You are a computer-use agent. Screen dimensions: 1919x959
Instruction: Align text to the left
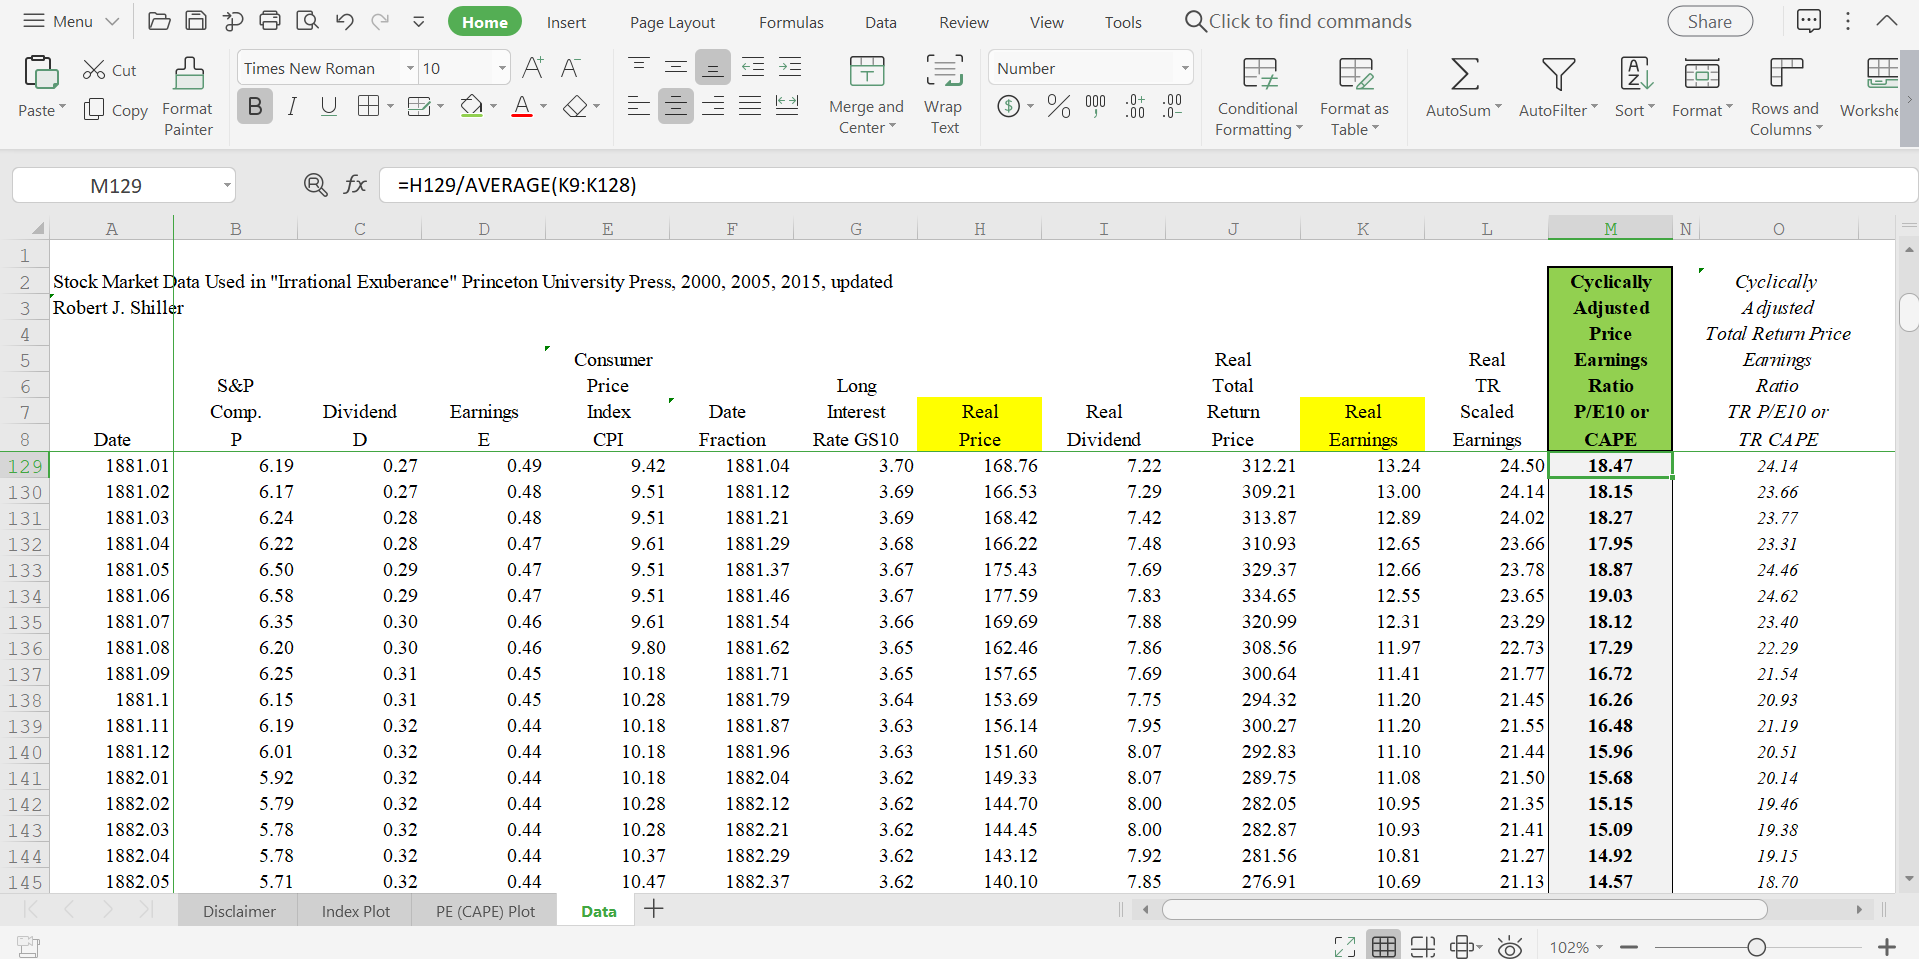638,106
